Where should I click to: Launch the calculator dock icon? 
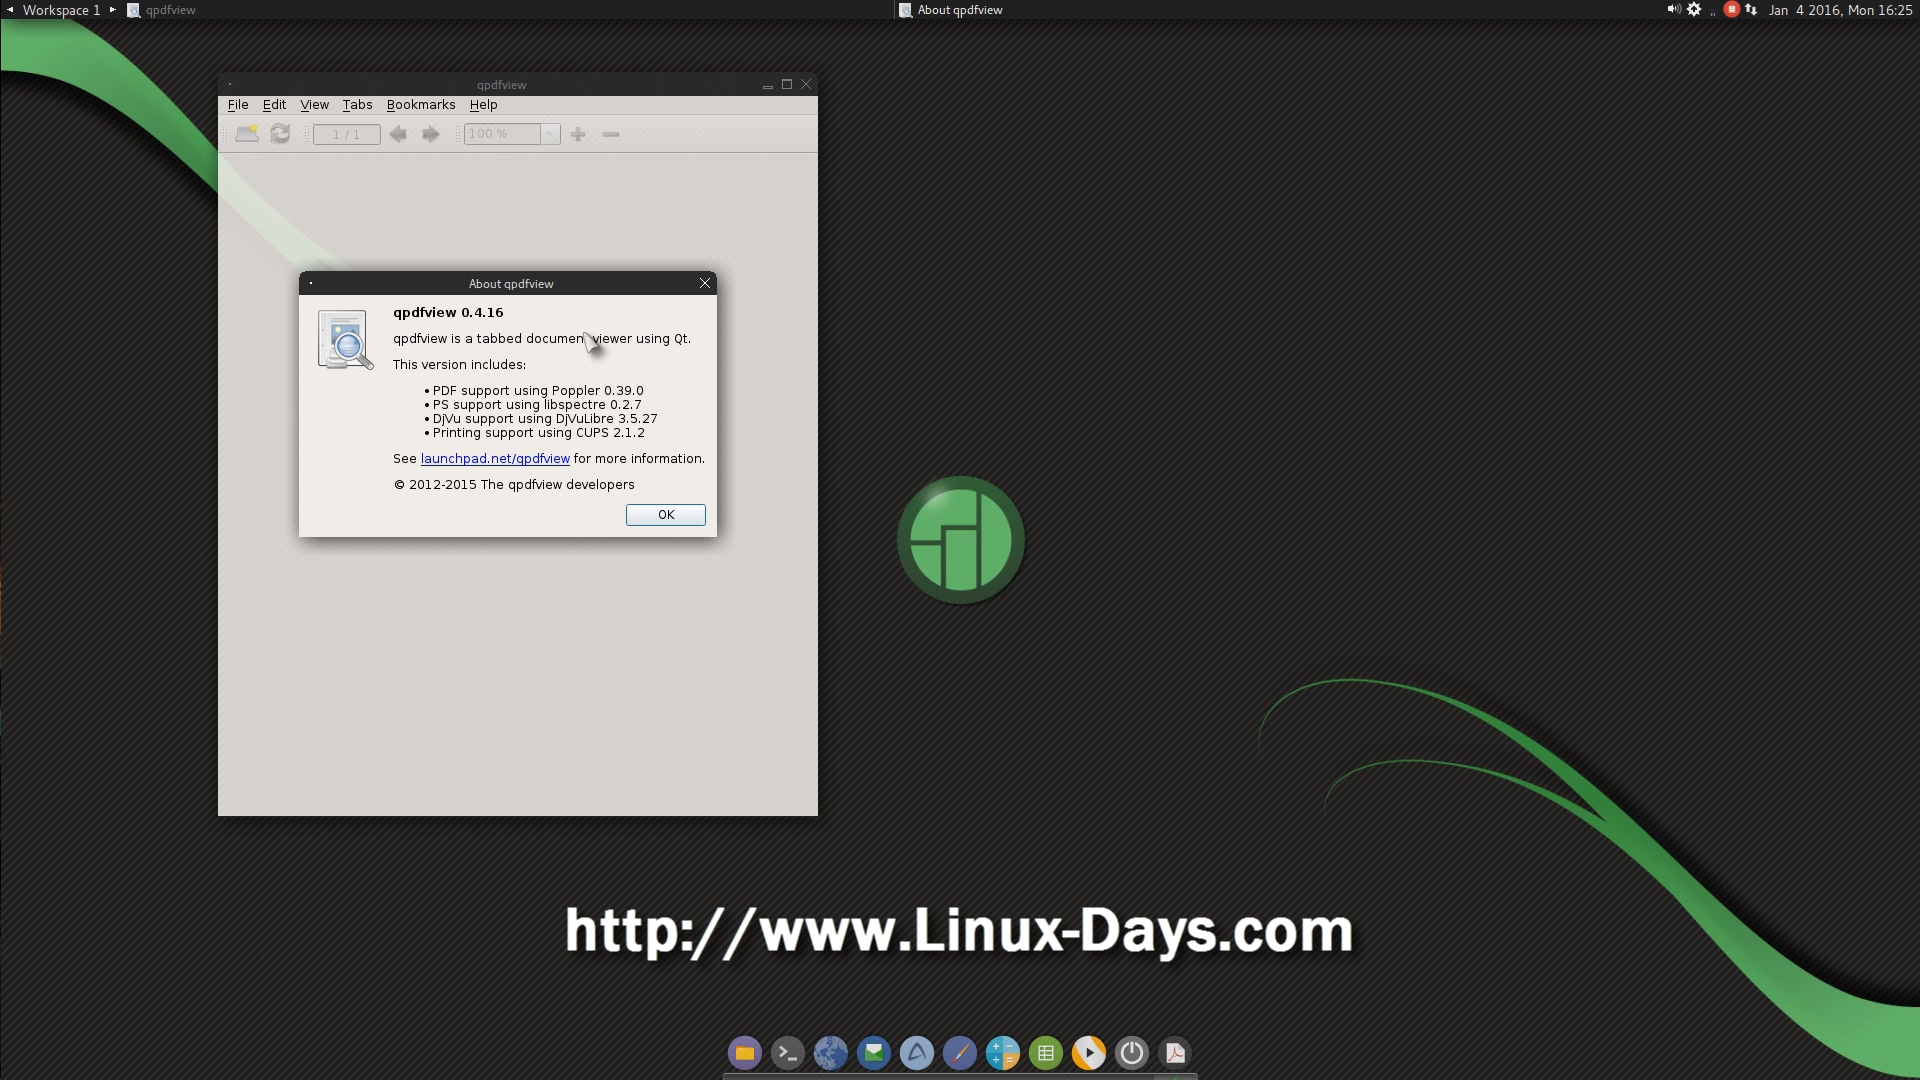(1002, 1053)
